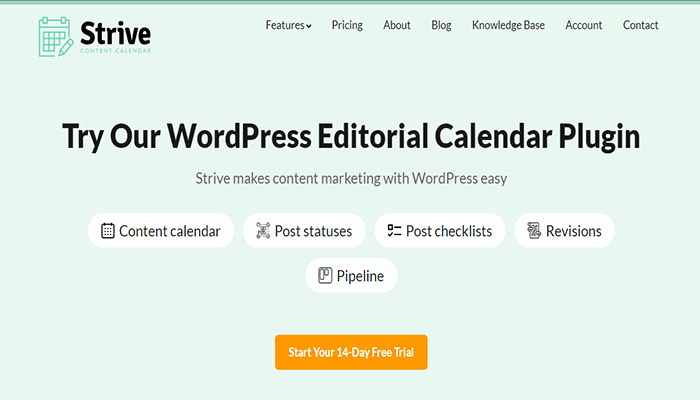
Task: Click the Pipeline board icon
Action: pyautogui.click(x=325, y=276)
